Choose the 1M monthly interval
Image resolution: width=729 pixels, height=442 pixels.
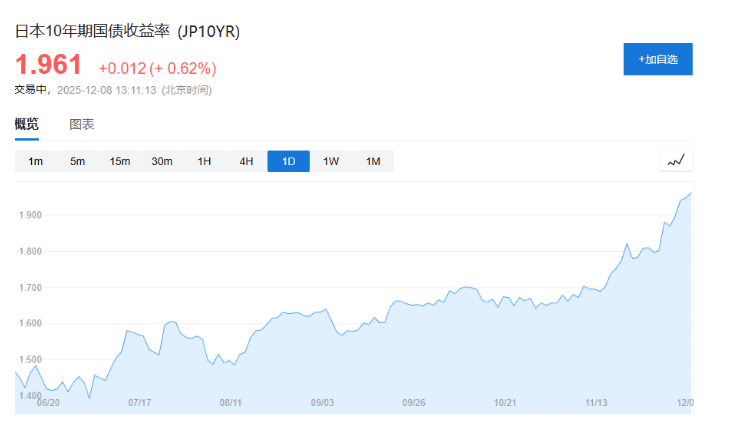coord(373,161)
